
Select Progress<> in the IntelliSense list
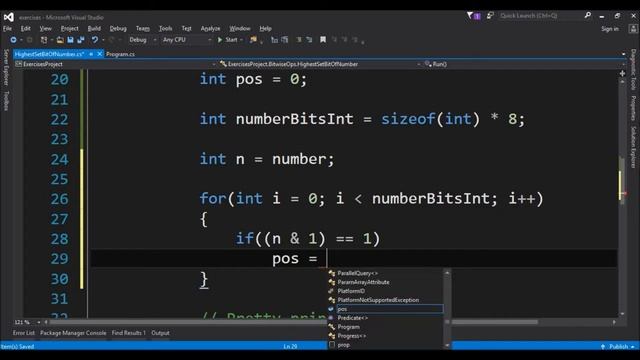[x=386, y=336]
